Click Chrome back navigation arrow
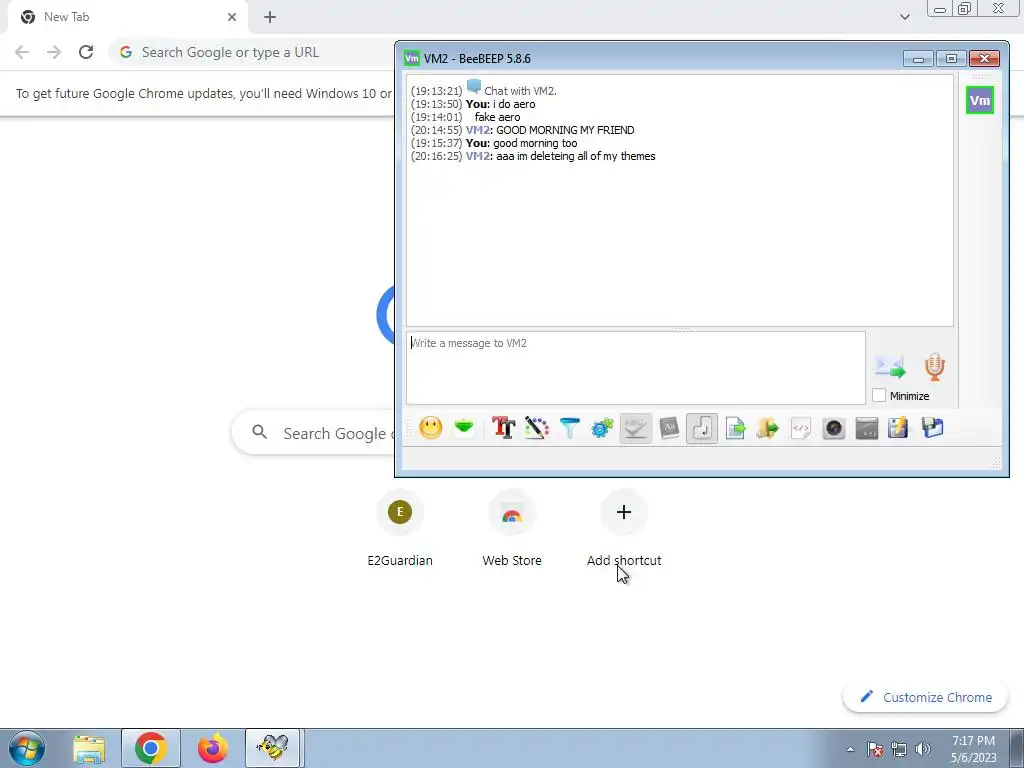The image size is (1024, 768). pyautogui.click(x=22, y=52)
